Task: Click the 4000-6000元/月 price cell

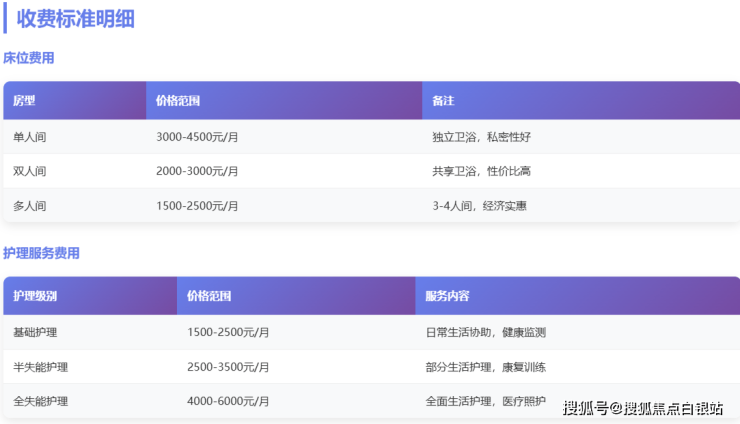Action: click(x=228, y=401)
